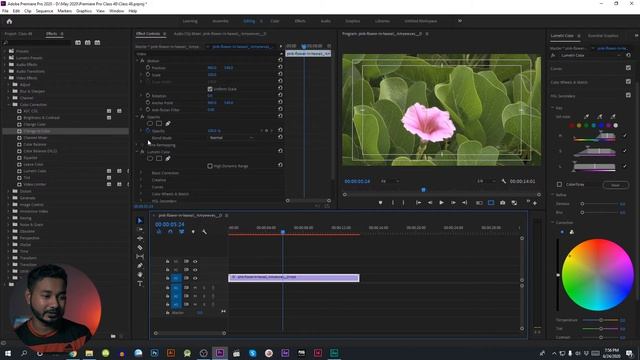Create ellipse mask under Opacity
The image size is (640, 360).
[150, 123]
